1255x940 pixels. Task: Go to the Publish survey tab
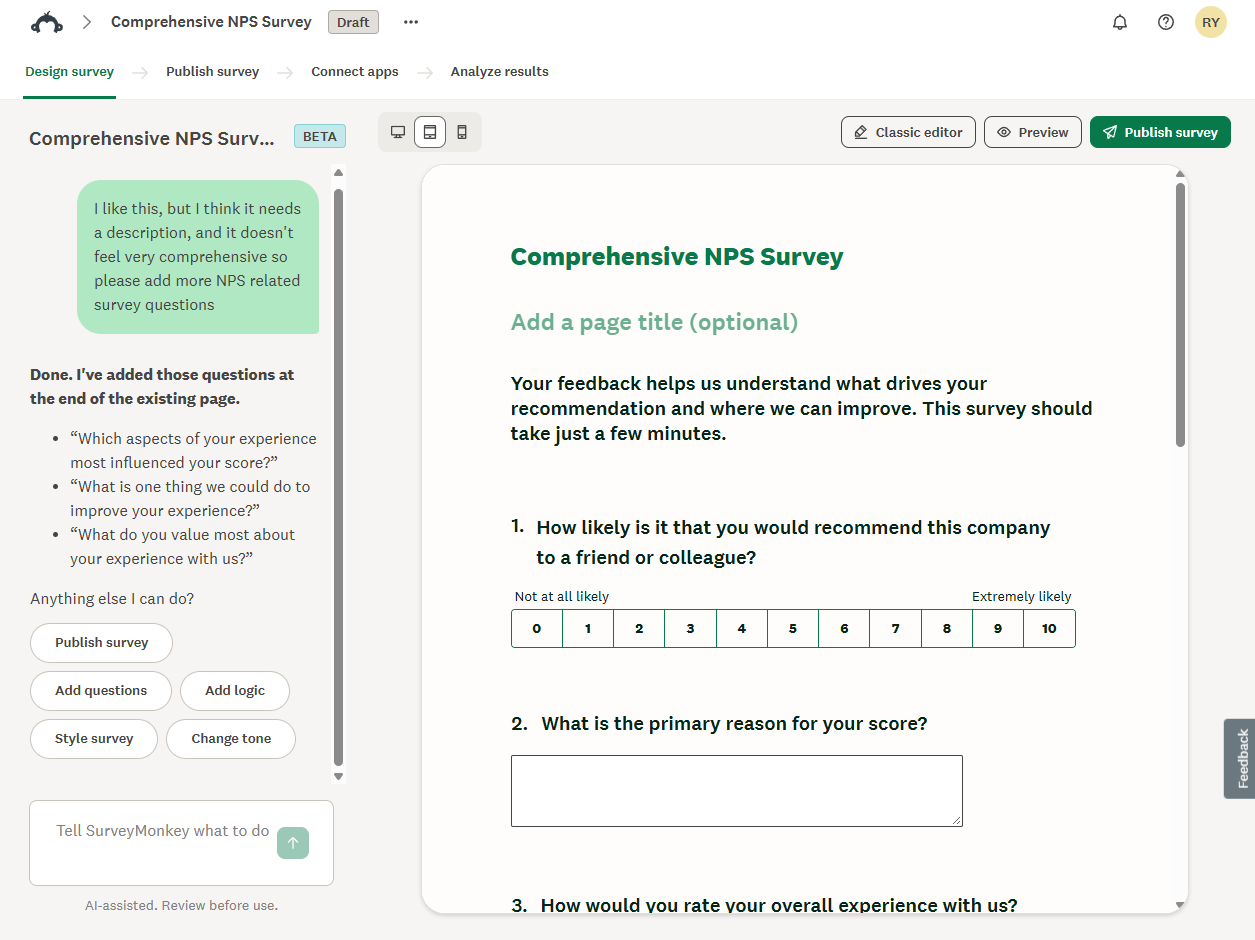(213, 72)
